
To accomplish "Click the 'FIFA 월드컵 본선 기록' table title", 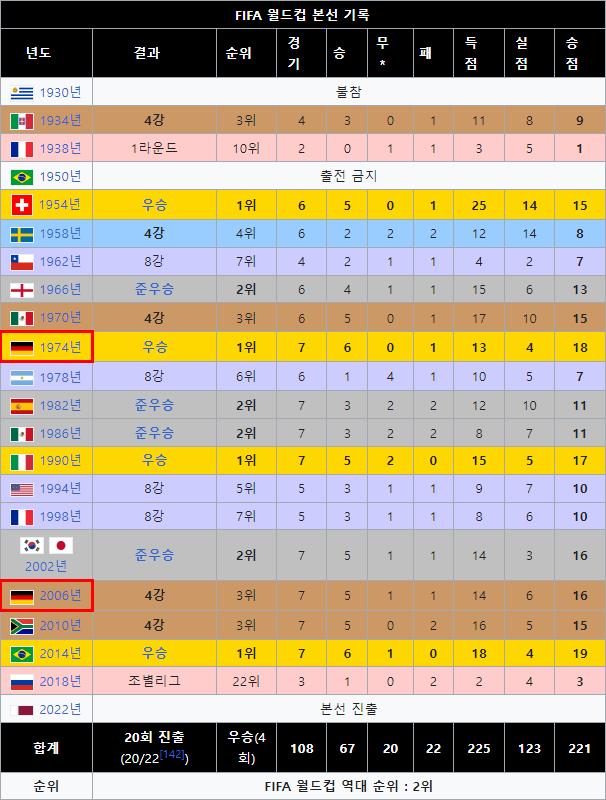I will [x=302, y=15].
